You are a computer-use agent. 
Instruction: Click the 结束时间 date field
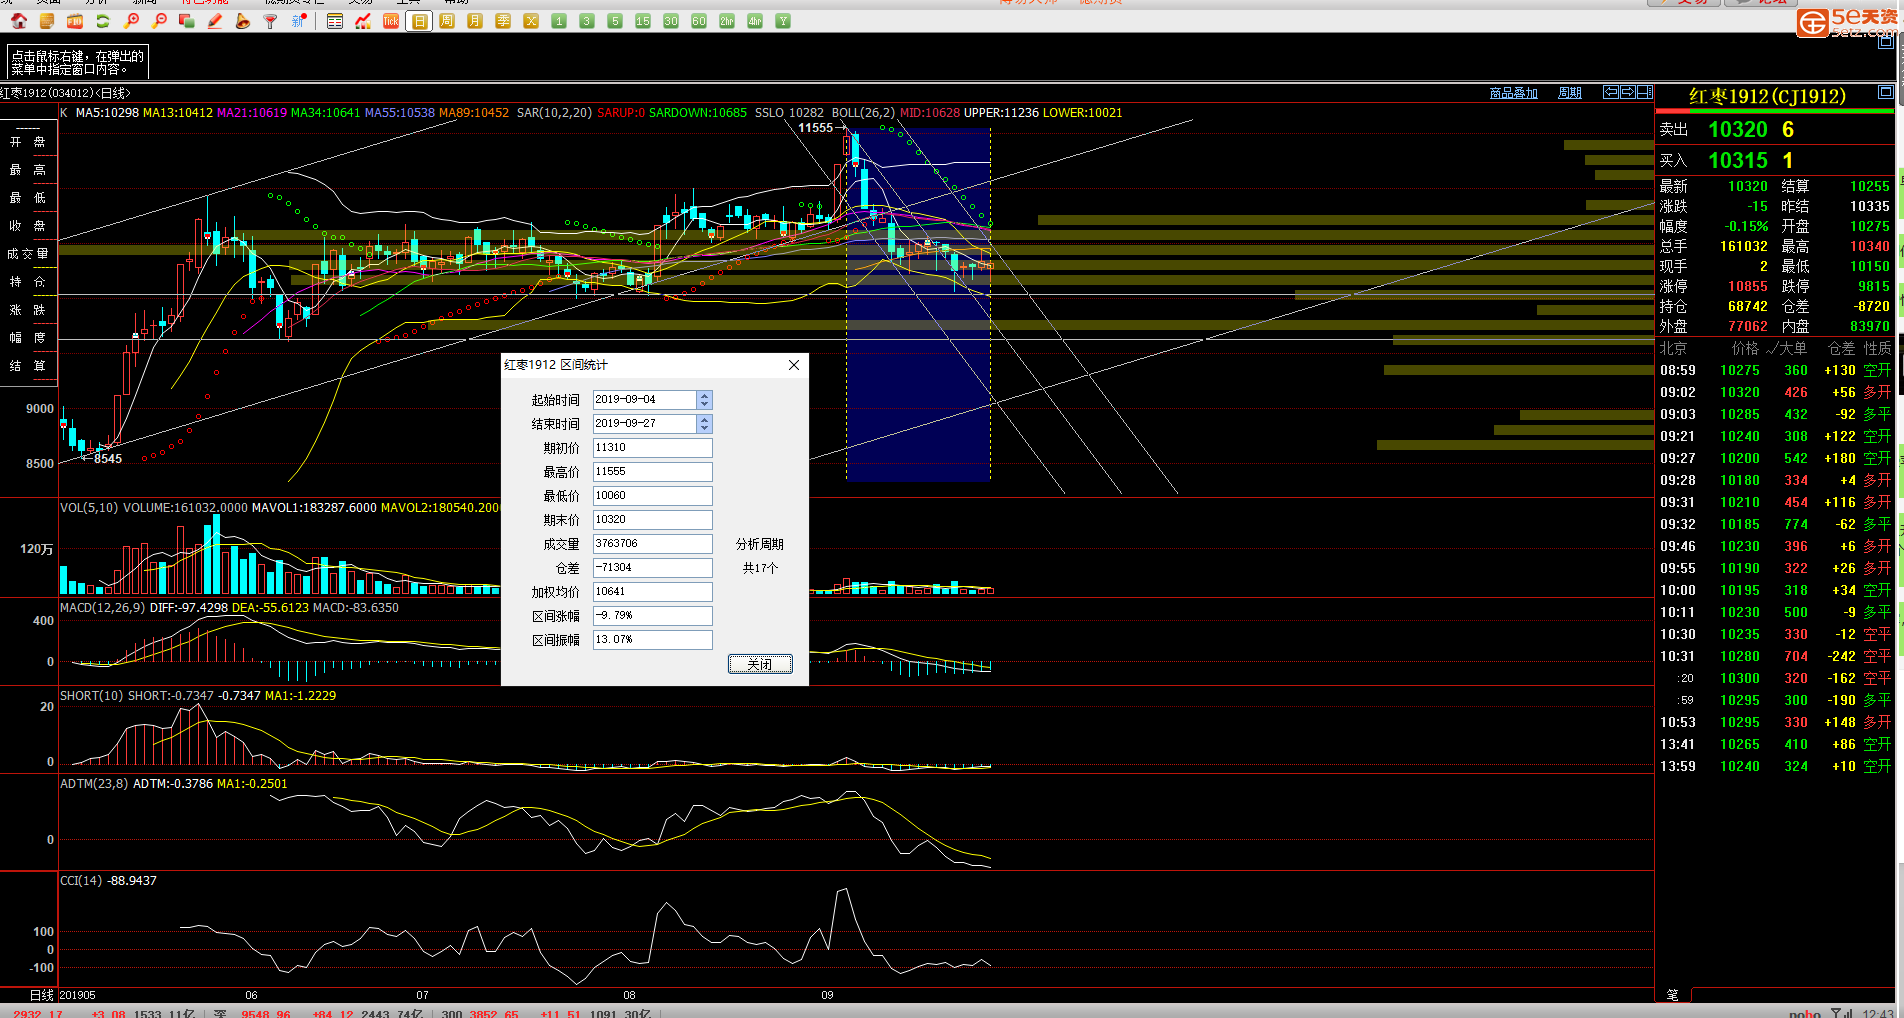645,424
